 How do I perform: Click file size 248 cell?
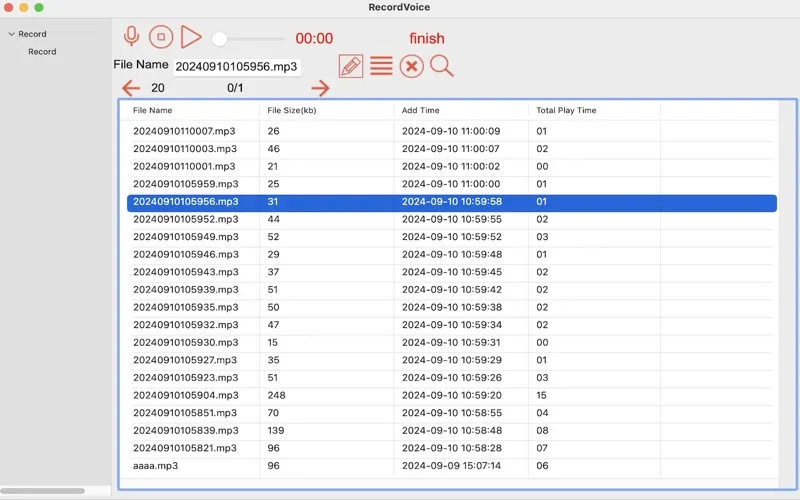(x=277, y=395)
